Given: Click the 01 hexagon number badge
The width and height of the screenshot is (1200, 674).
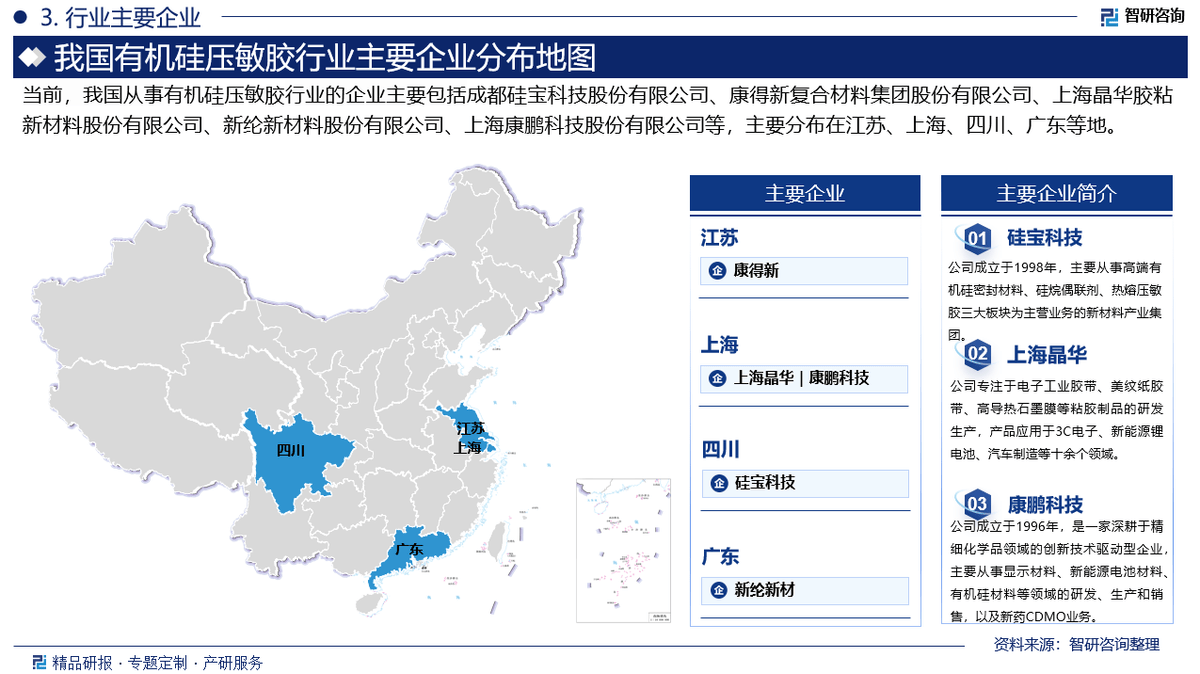Looking at the screenshot, I should click(x=976, y=238).
